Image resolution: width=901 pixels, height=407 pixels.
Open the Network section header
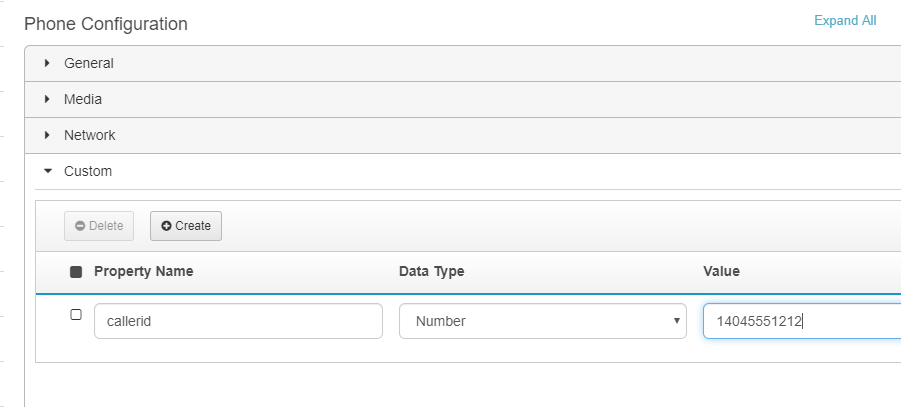pyautogui.click(x=463, y=135)
